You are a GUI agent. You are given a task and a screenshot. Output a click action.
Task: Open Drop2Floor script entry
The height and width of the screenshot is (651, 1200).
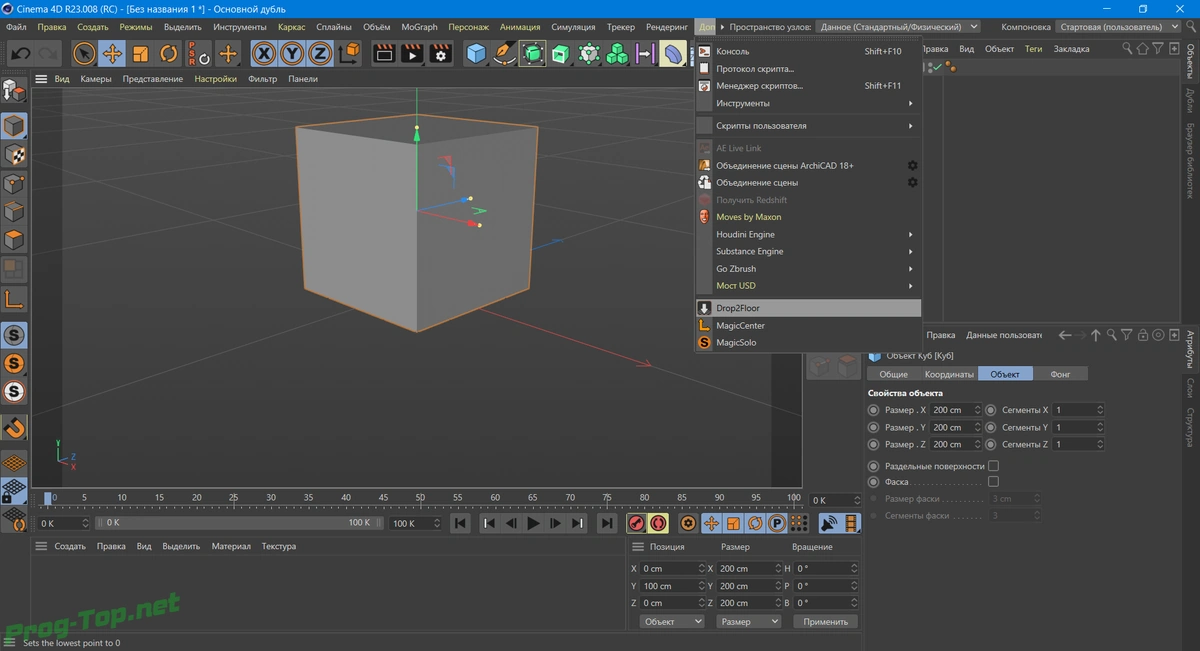click(808, 308)
